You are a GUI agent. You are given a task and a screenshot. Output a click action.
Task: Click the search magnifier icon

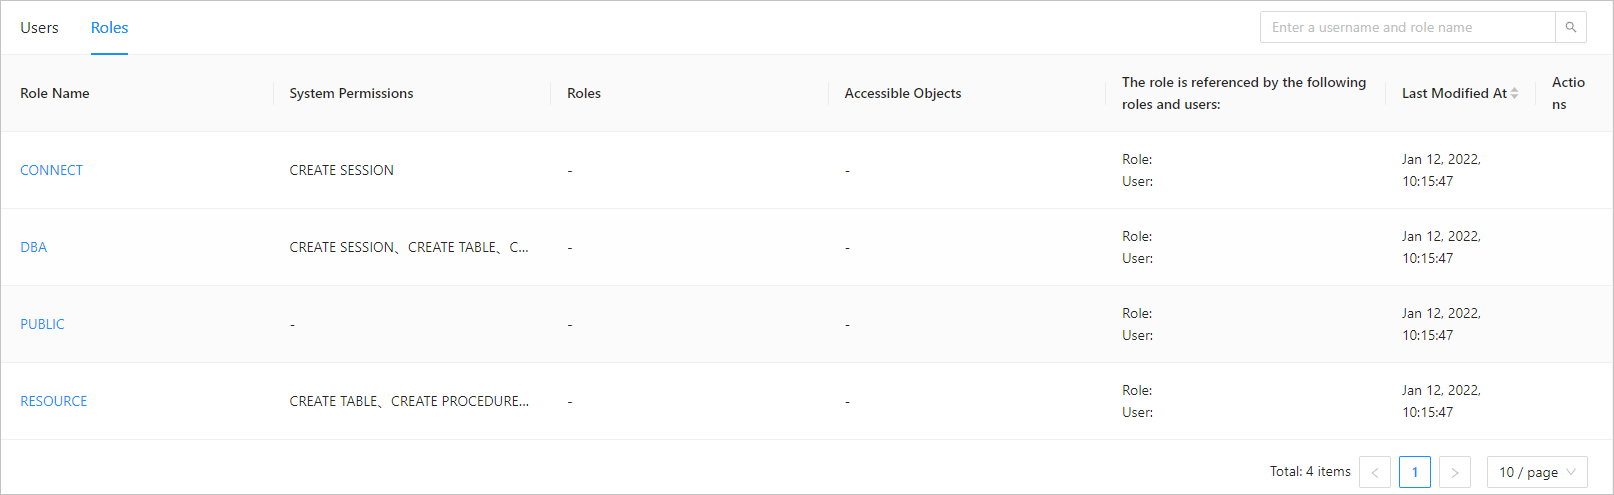coord(1570,27)
